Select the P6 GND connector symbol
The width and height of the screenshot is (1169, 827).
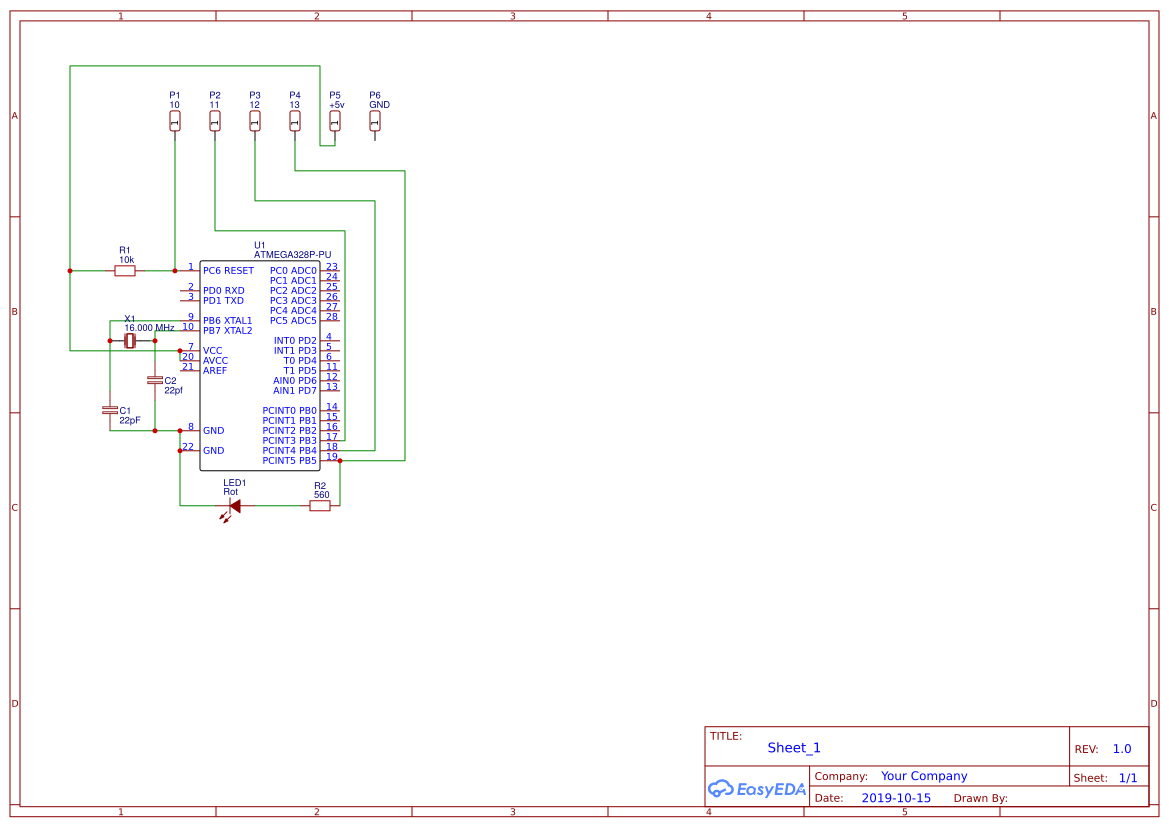[374, 120]
